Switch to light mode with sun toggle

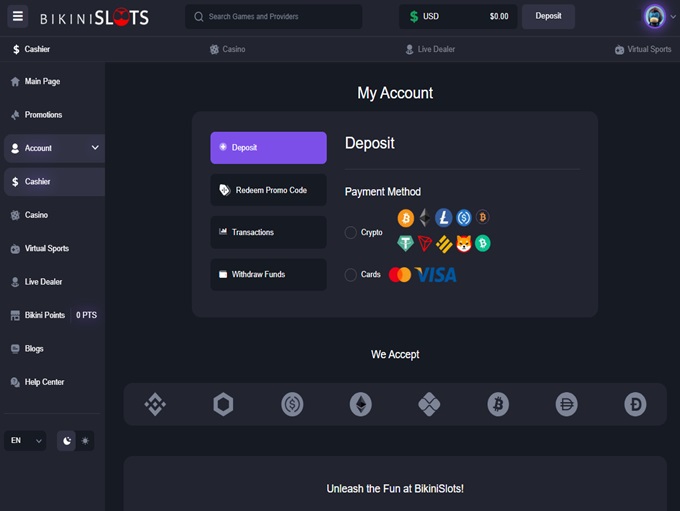[85, 440]
